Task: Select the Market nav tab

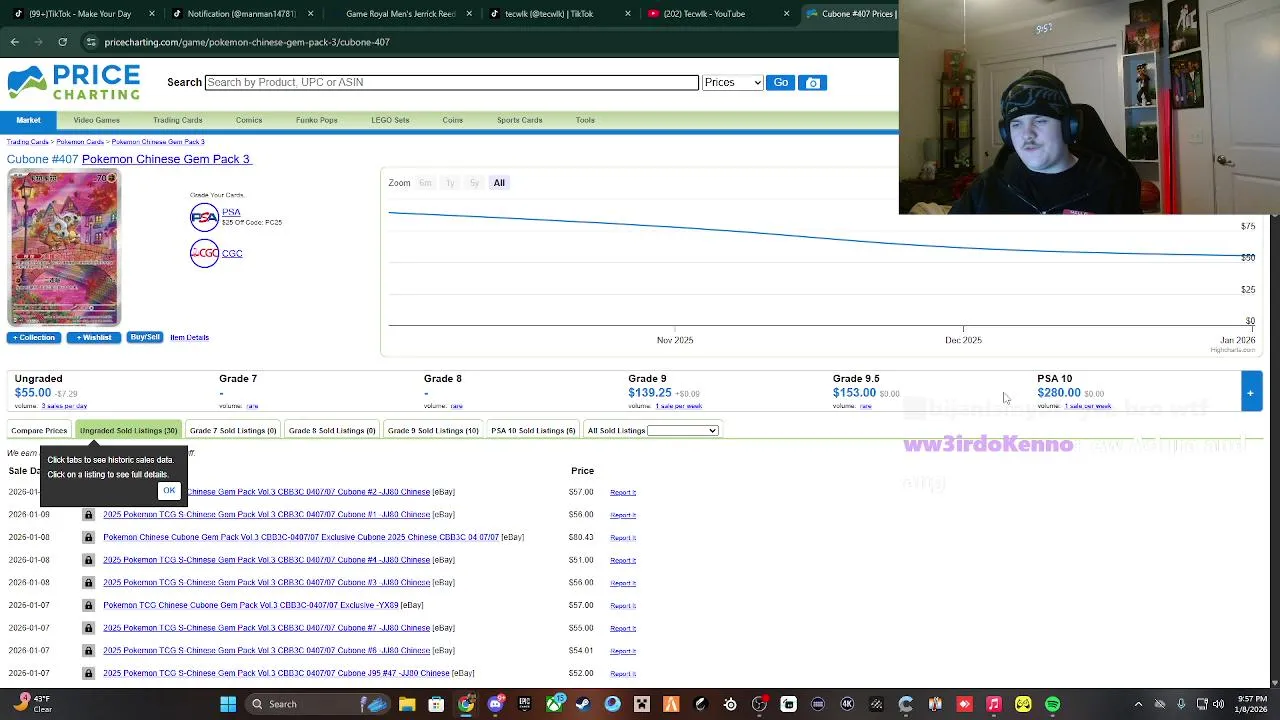Action: (28, 120)
